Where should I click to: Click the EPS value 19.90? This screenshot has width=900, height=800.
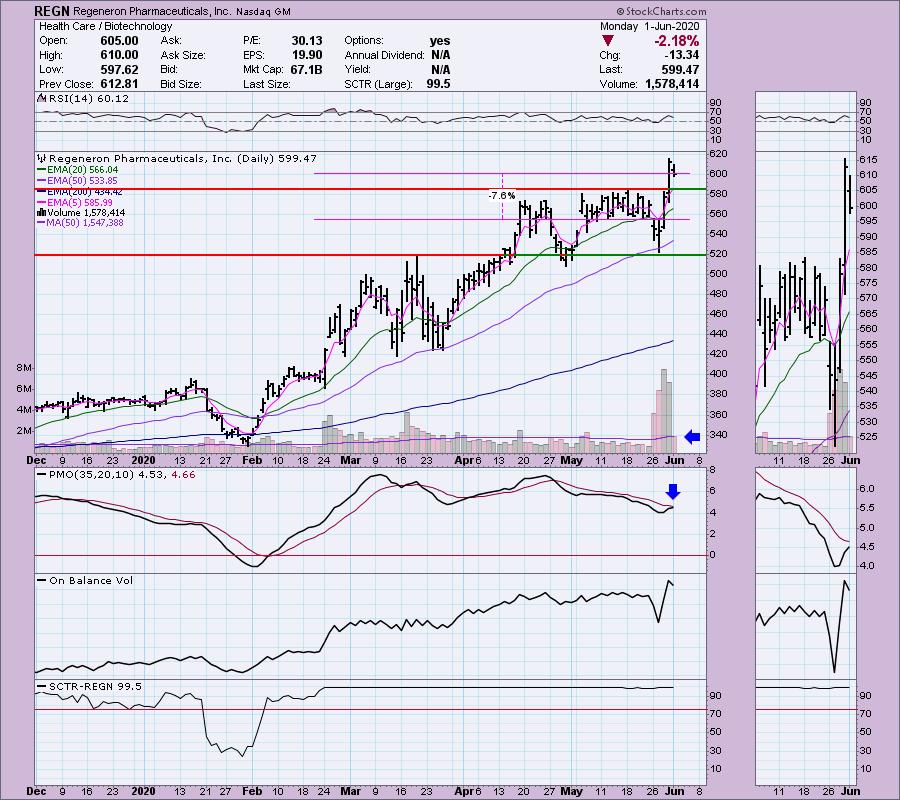307,55
